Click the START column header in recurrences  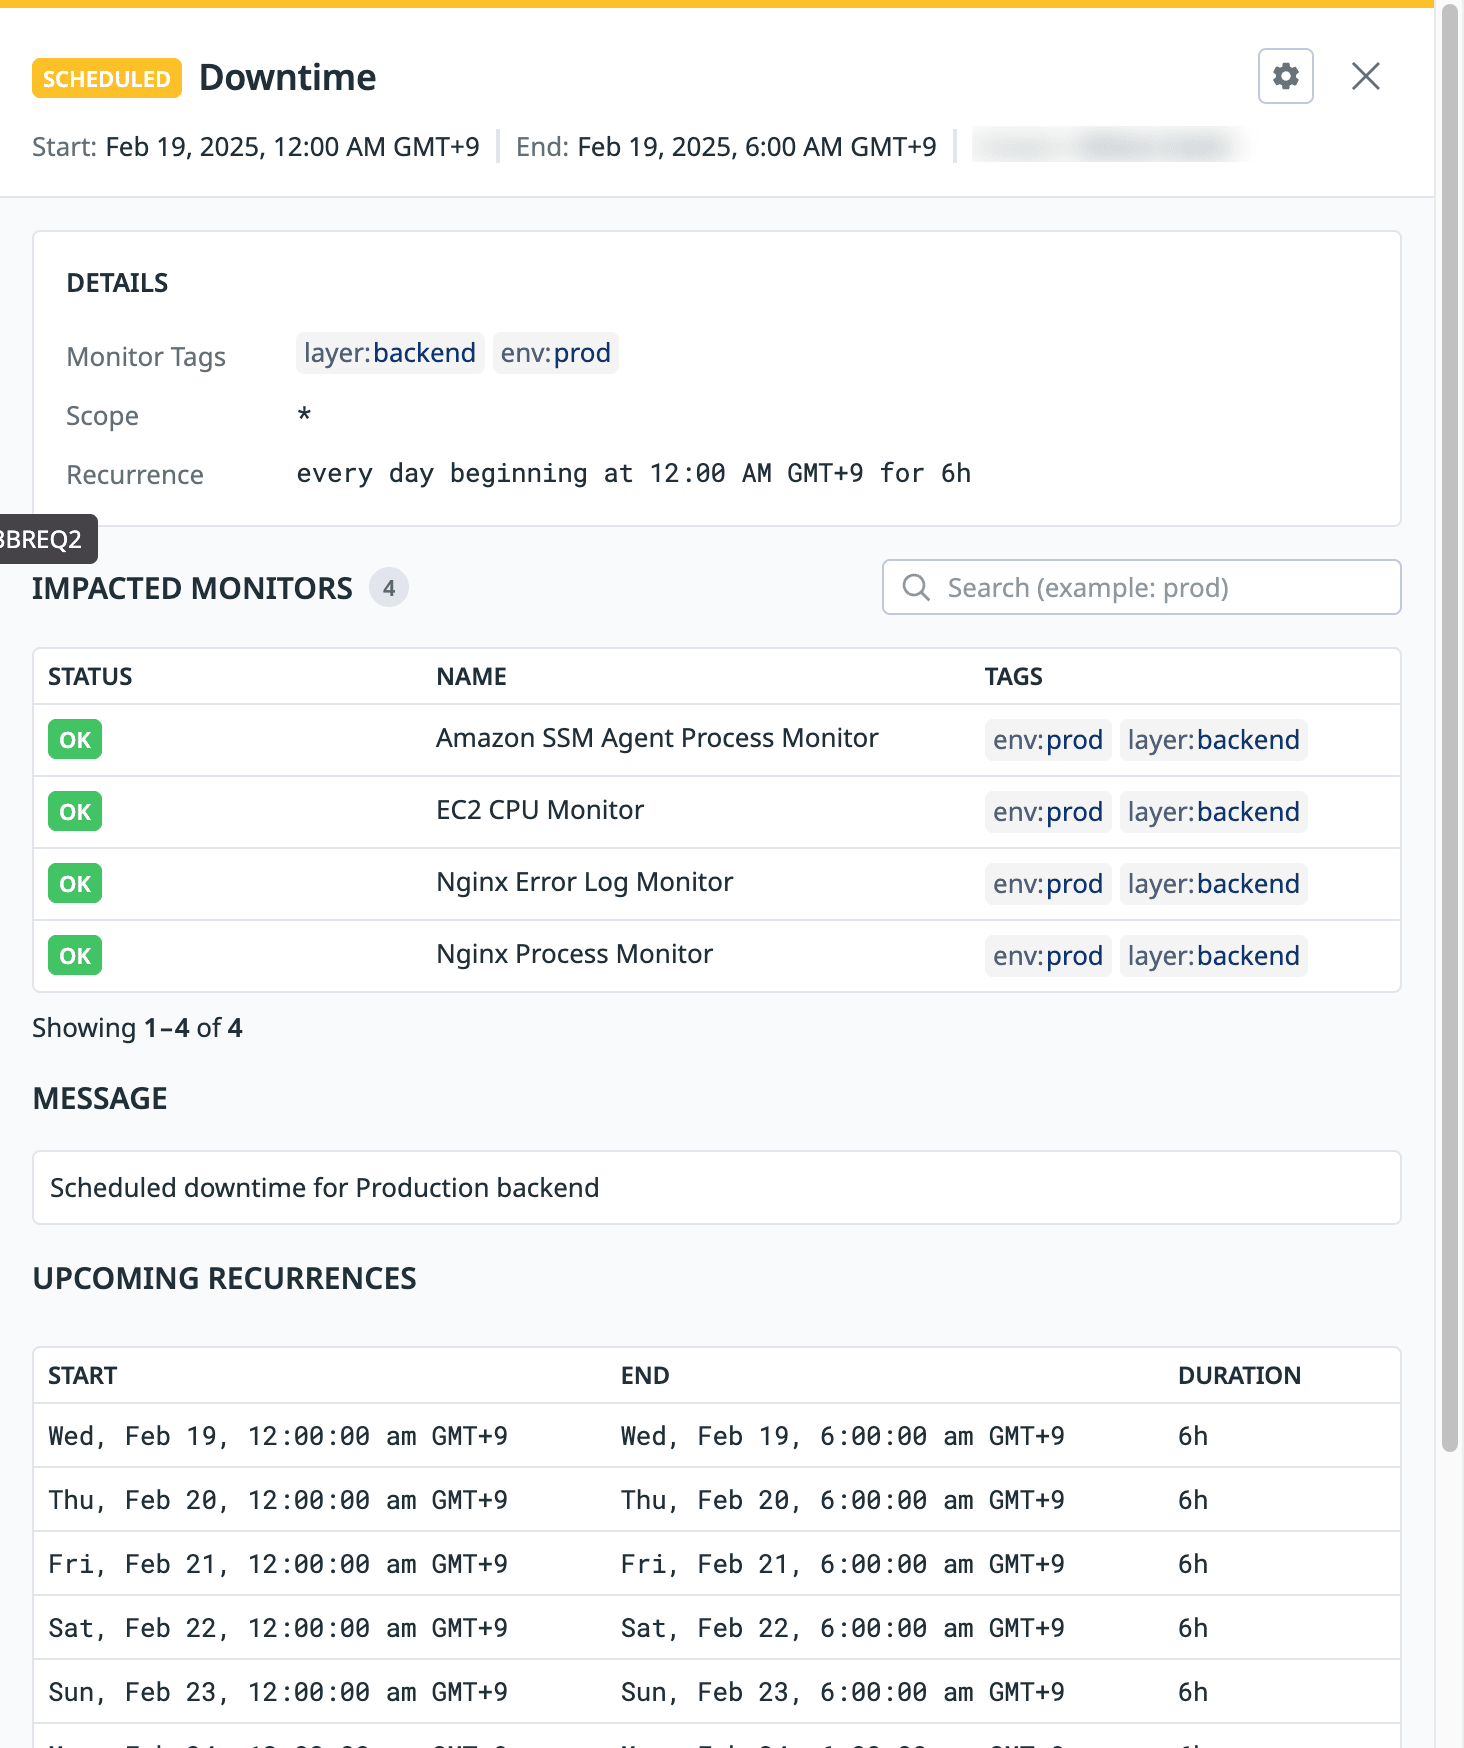(x=83, y=1376)
